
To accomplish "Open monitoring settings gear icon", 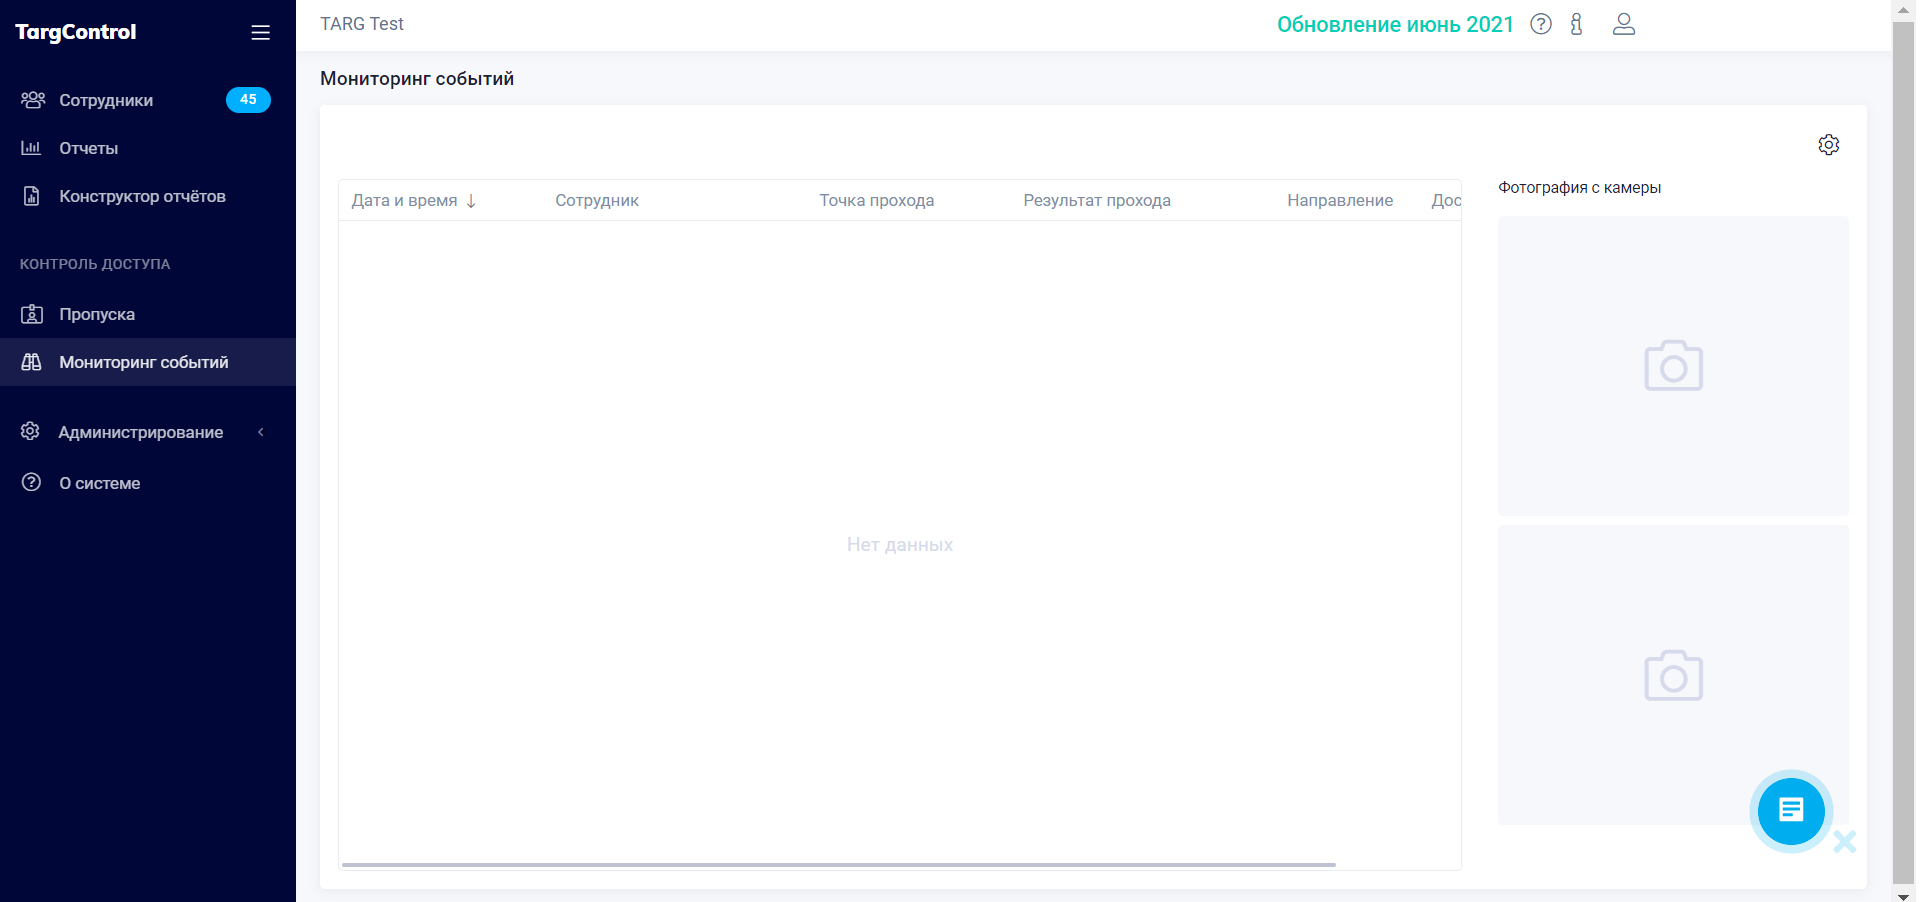I will [x=1829, y=145].
